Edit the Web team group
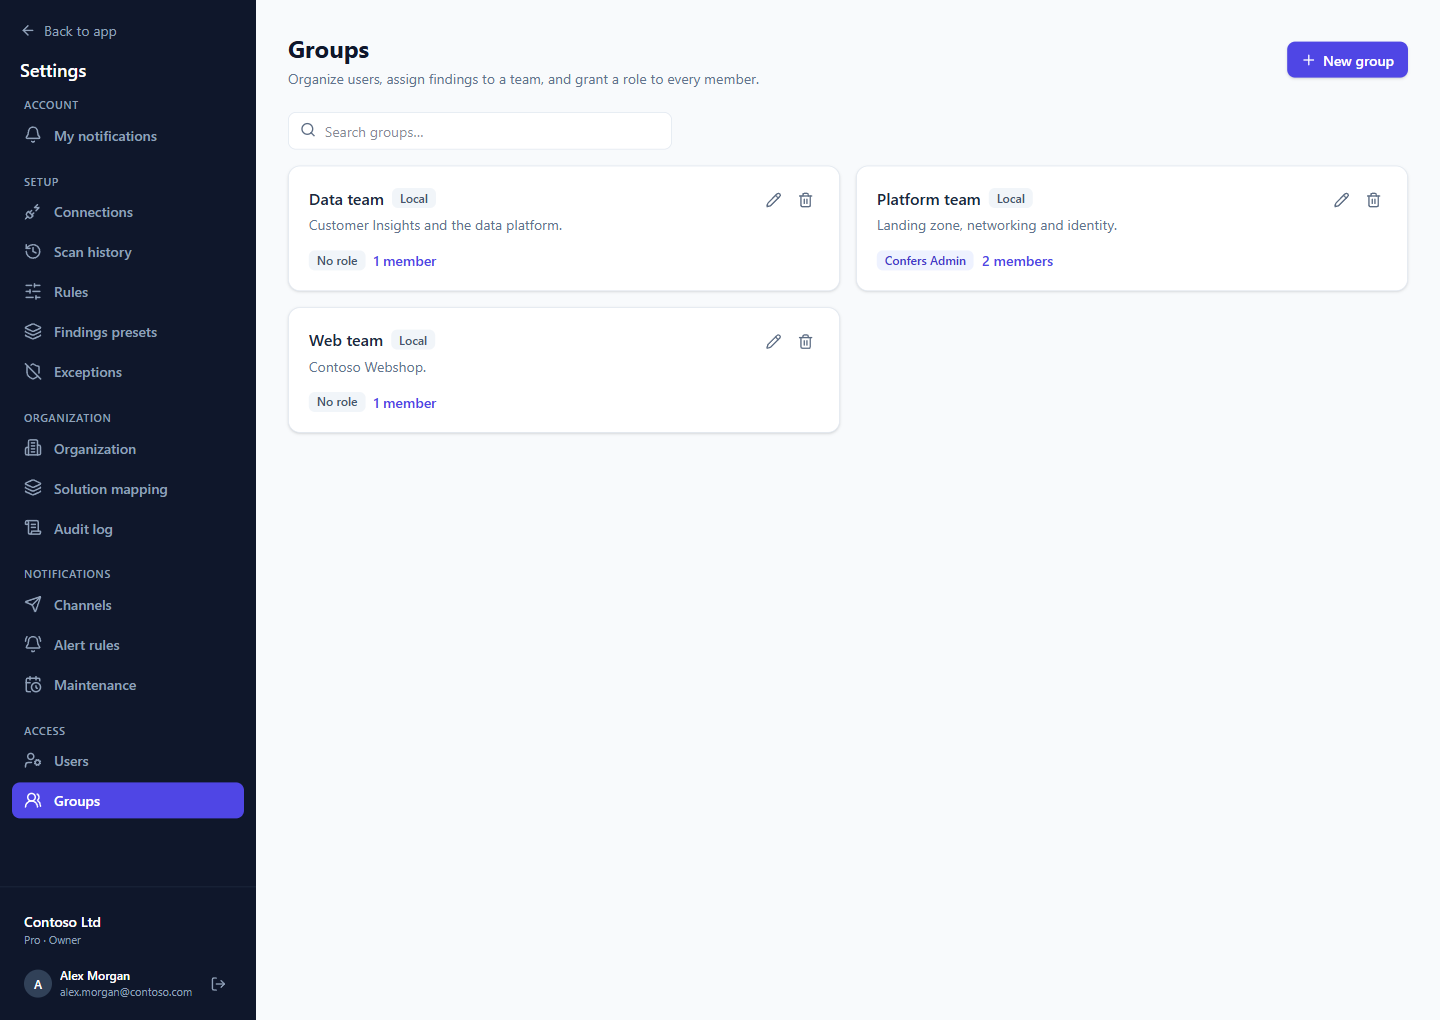 click(x=773, y=342)
